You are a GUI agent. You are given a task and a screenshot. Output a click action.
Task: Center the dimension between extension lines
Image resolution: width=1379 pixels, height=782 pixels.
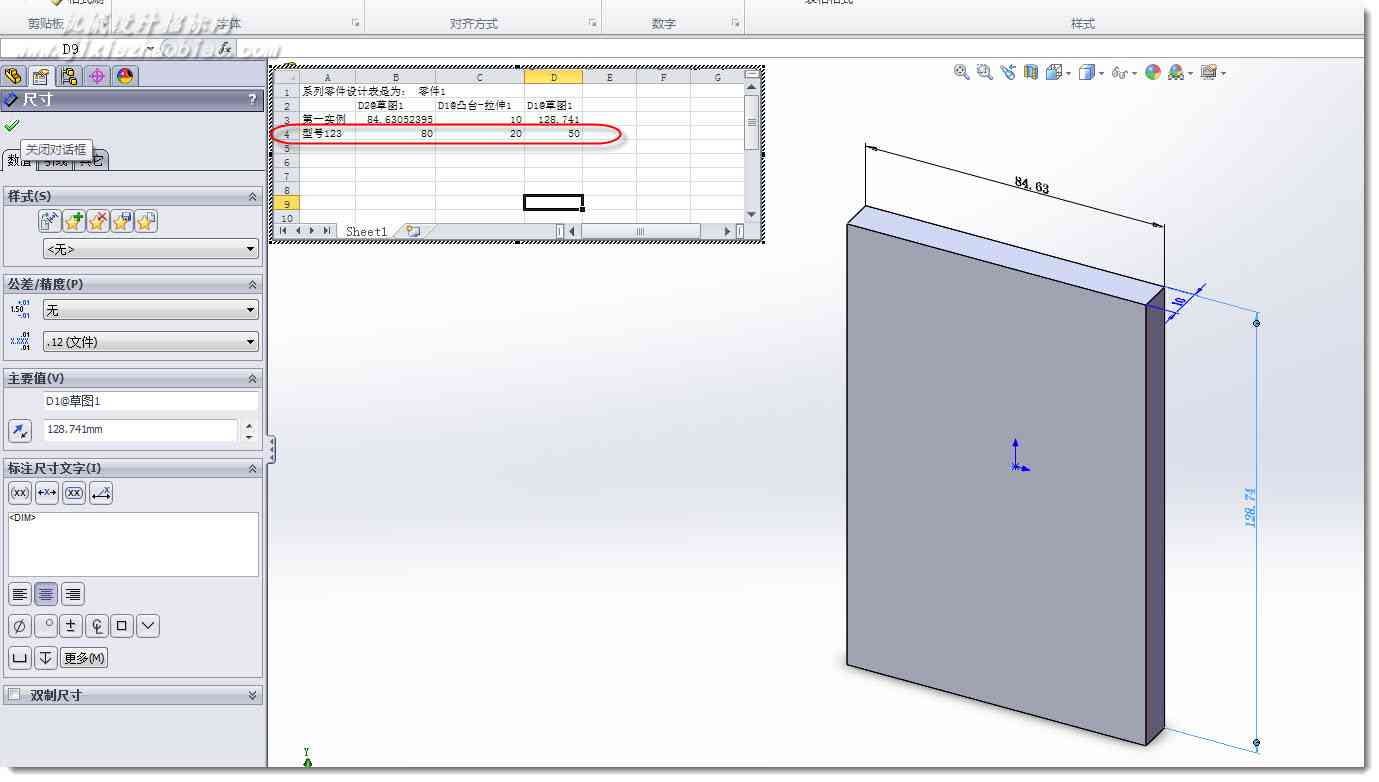click(x=47, y=493)
